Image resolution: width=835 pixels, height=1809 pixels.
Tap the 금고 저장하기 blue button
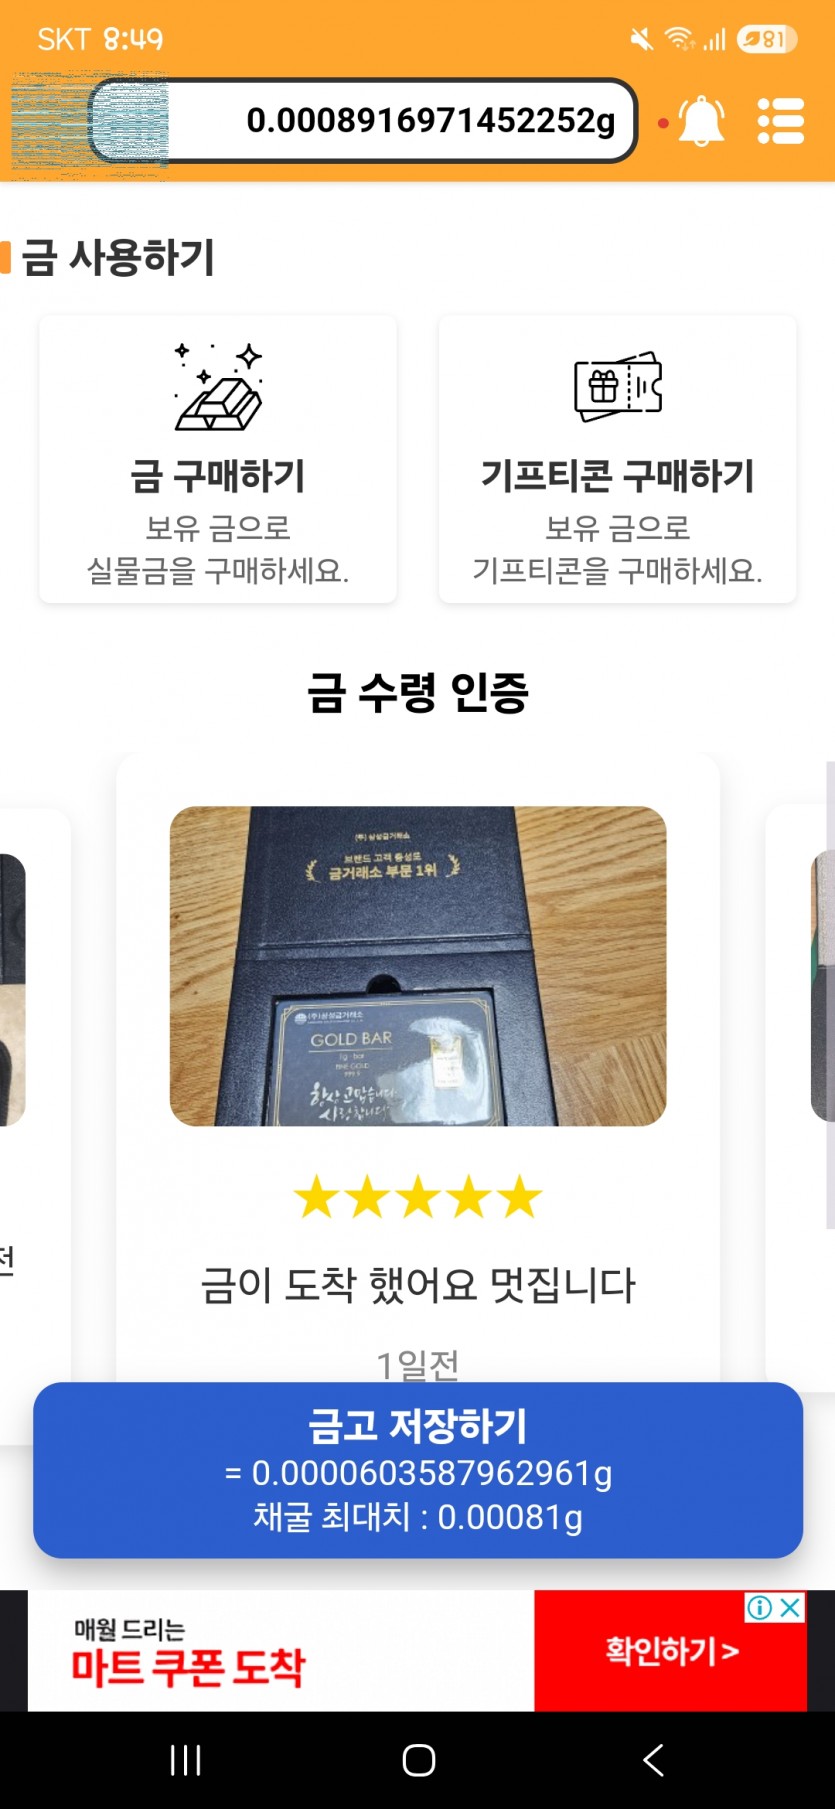(418, 1470)
